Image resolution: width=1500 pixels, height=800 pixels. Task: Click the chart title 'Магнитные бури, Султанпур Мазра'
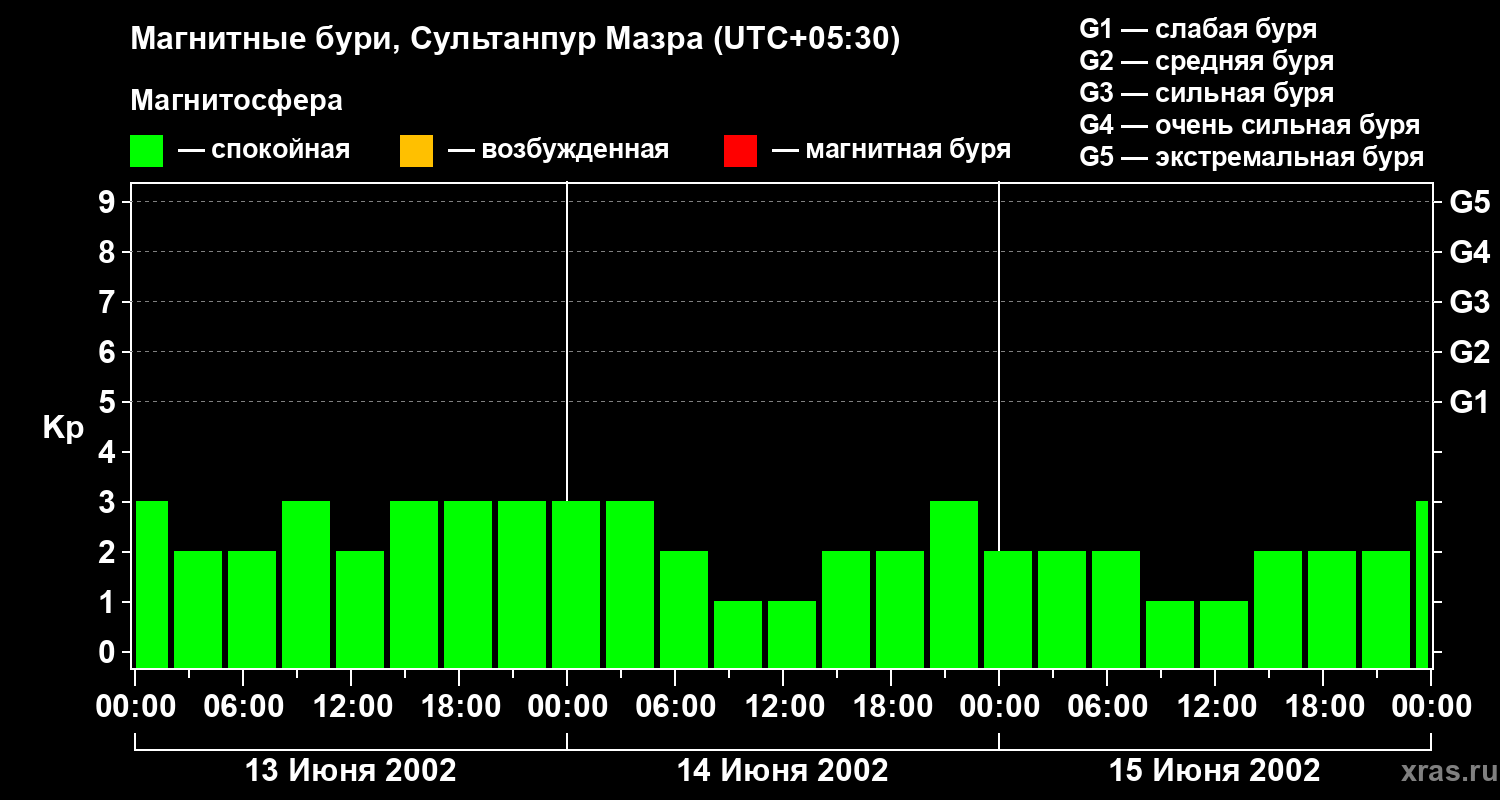417,39
